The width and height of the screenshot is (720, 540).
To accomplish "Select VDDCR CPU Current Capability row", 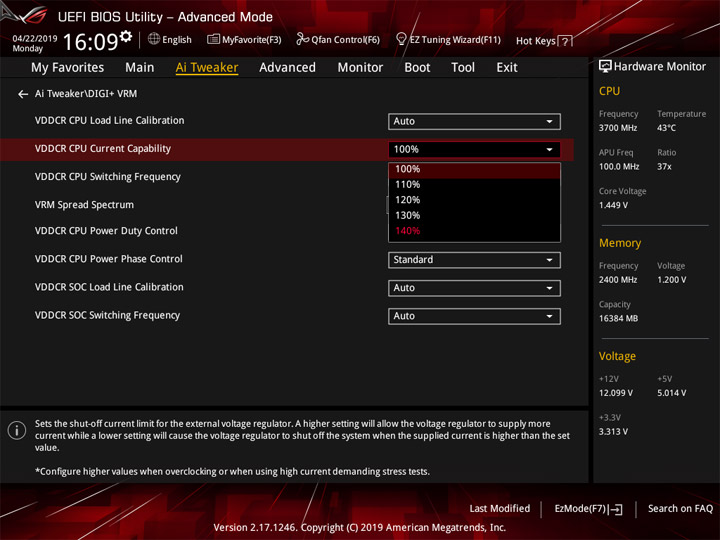I will point(287,149).
